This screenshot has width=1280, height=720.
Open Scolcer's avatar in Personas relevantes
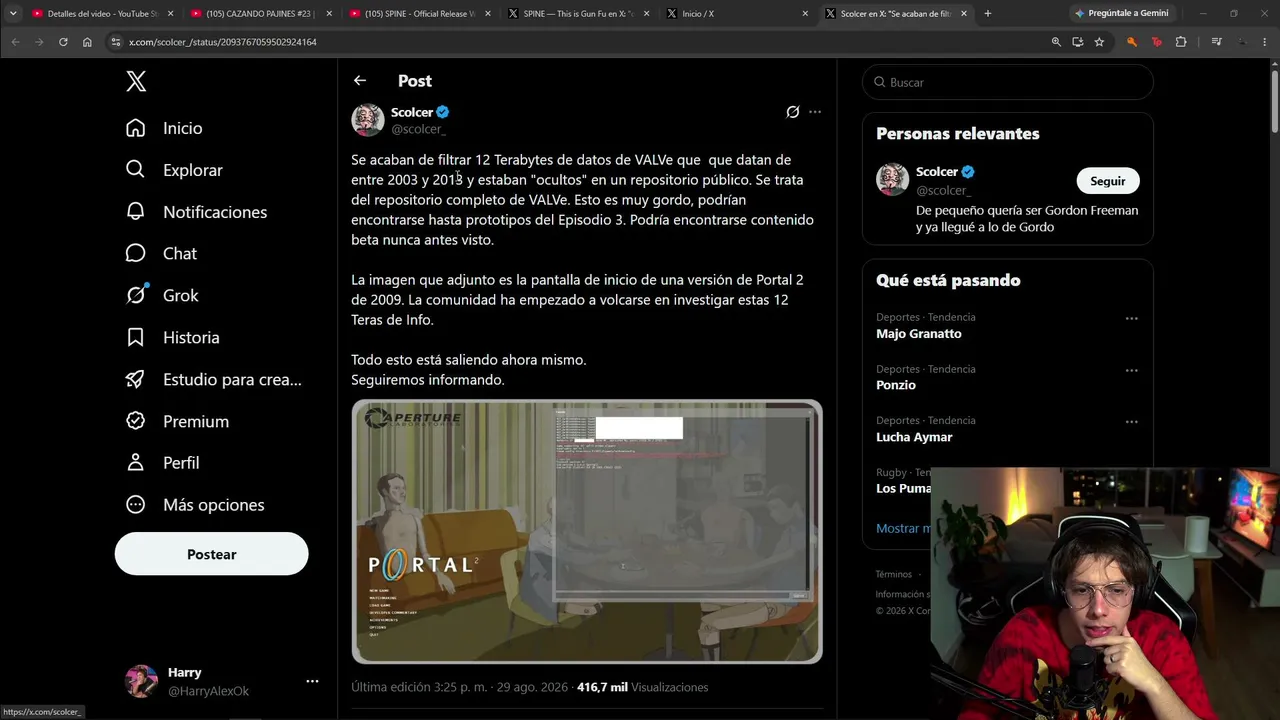[893, 180]
